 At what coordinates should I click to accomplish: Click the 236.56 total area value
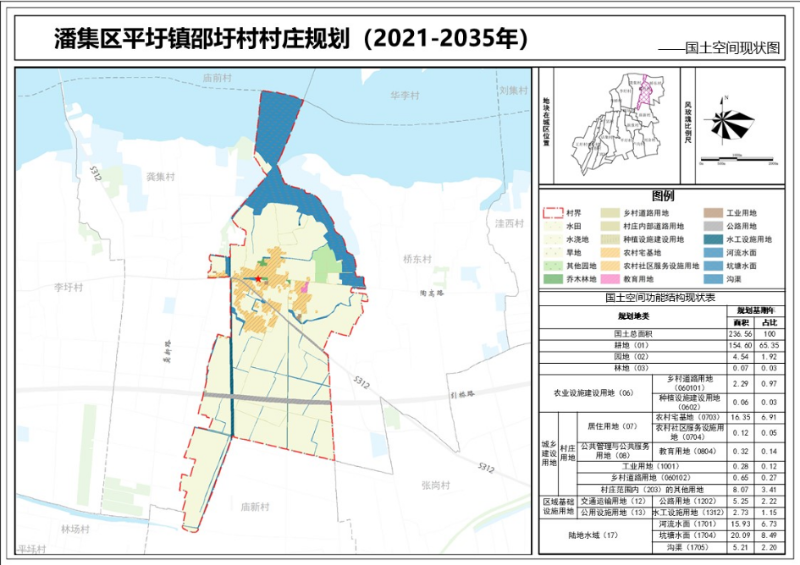point(741,334)
